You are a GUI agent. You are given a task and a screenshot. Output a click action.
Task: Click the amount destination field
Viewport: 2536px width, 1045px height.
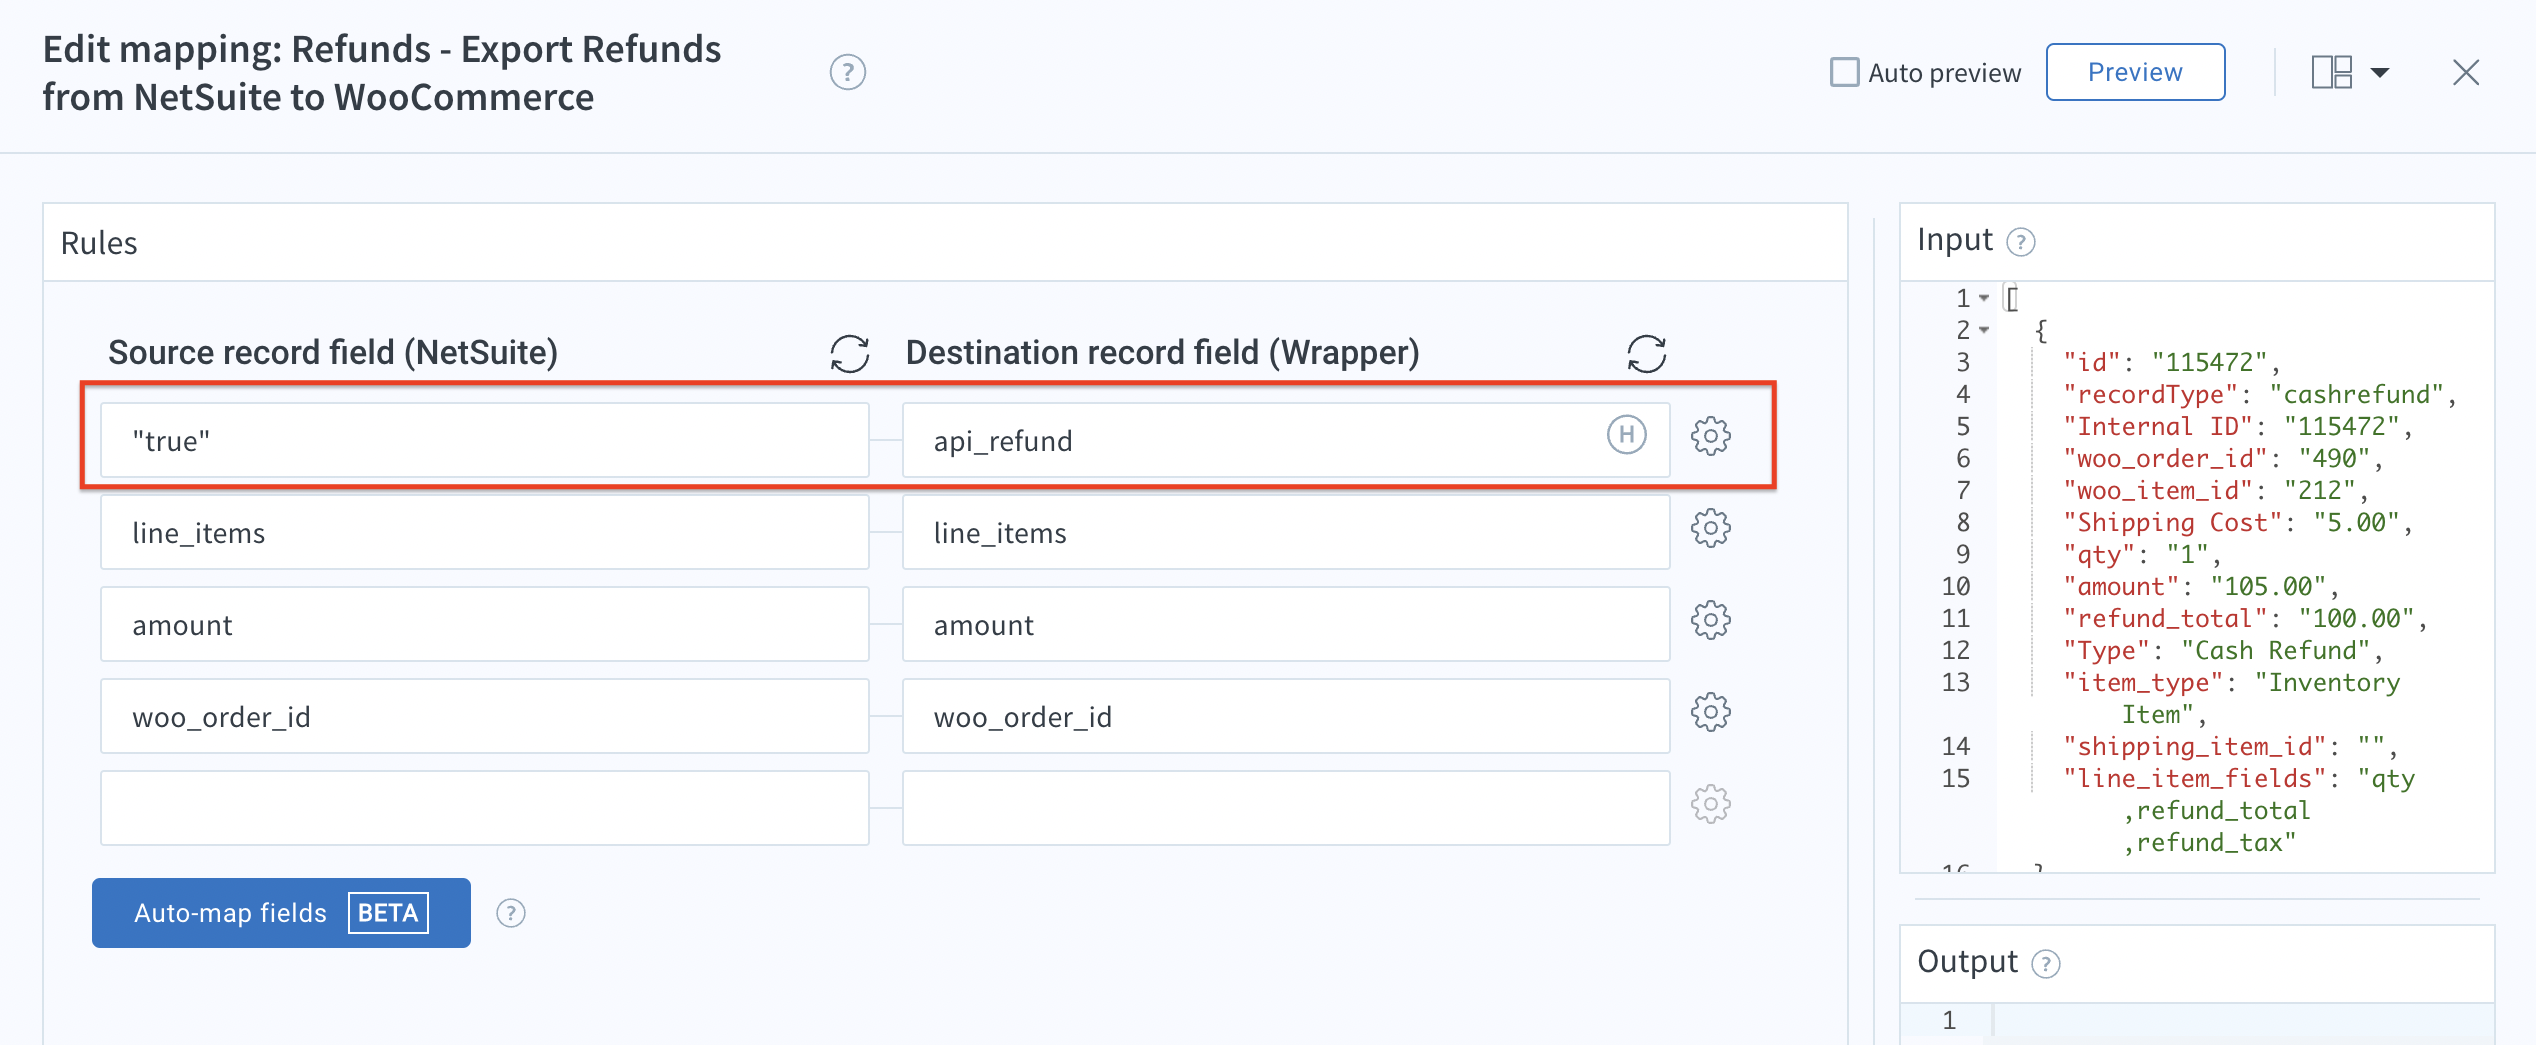1286,624
